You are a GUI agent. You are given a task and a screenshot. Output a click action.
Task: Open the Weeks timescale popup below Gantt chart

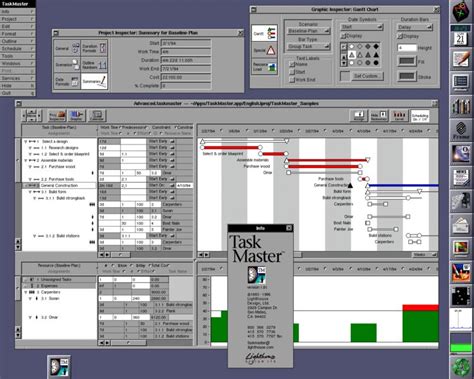click(425, 255)
